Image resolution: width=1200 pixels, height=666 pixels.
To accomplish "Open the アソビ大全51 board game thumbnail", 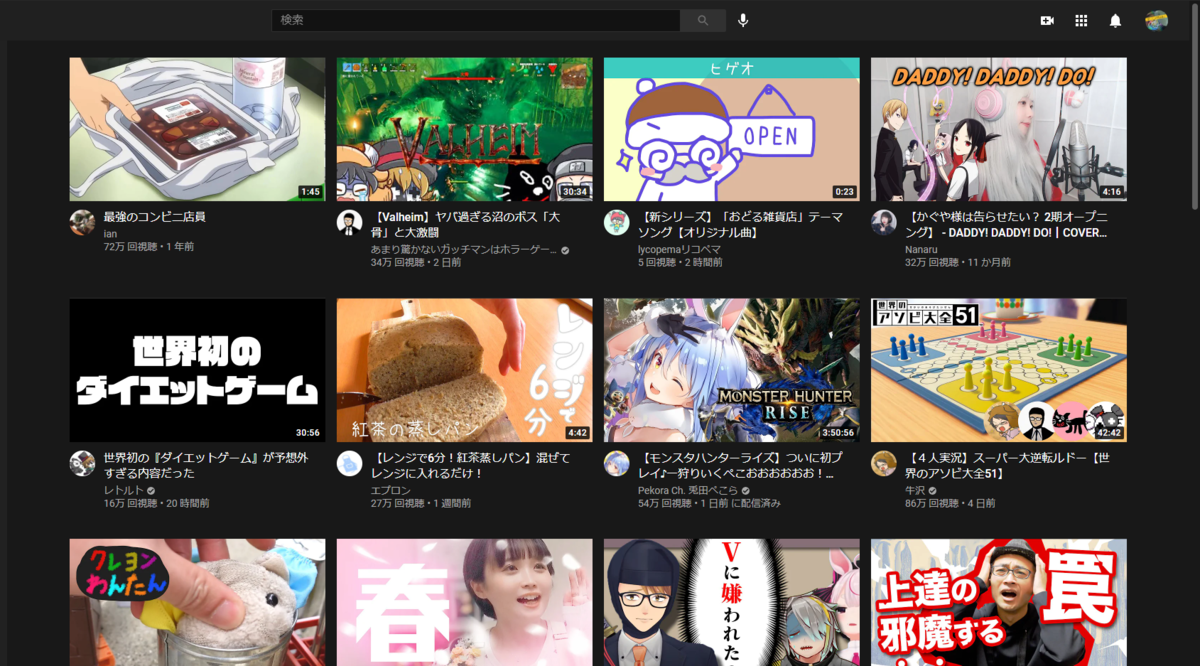I will pos(998,370).
